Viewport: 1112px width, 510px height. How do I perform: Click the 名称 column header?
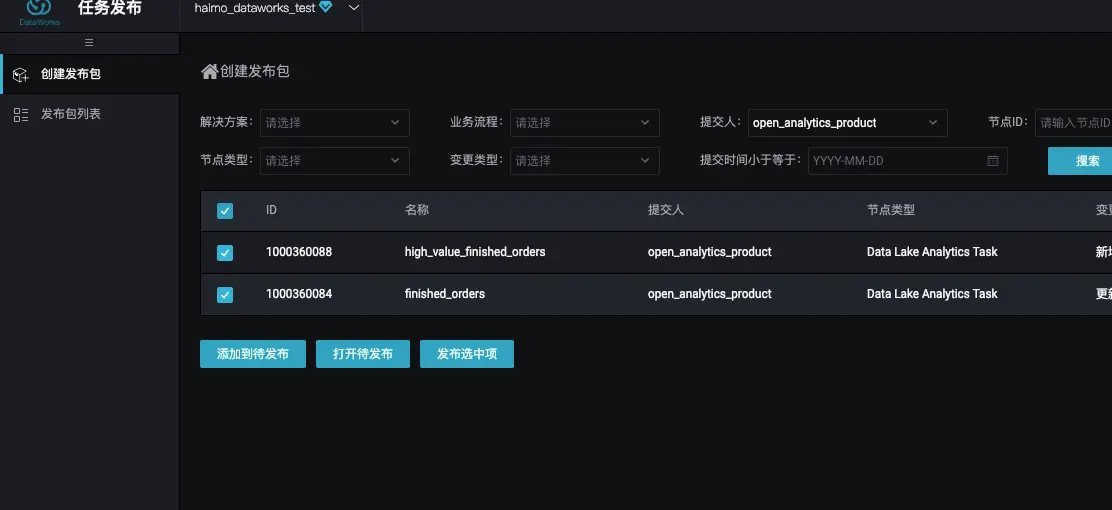pyautogui.click(x=417, y=210)
